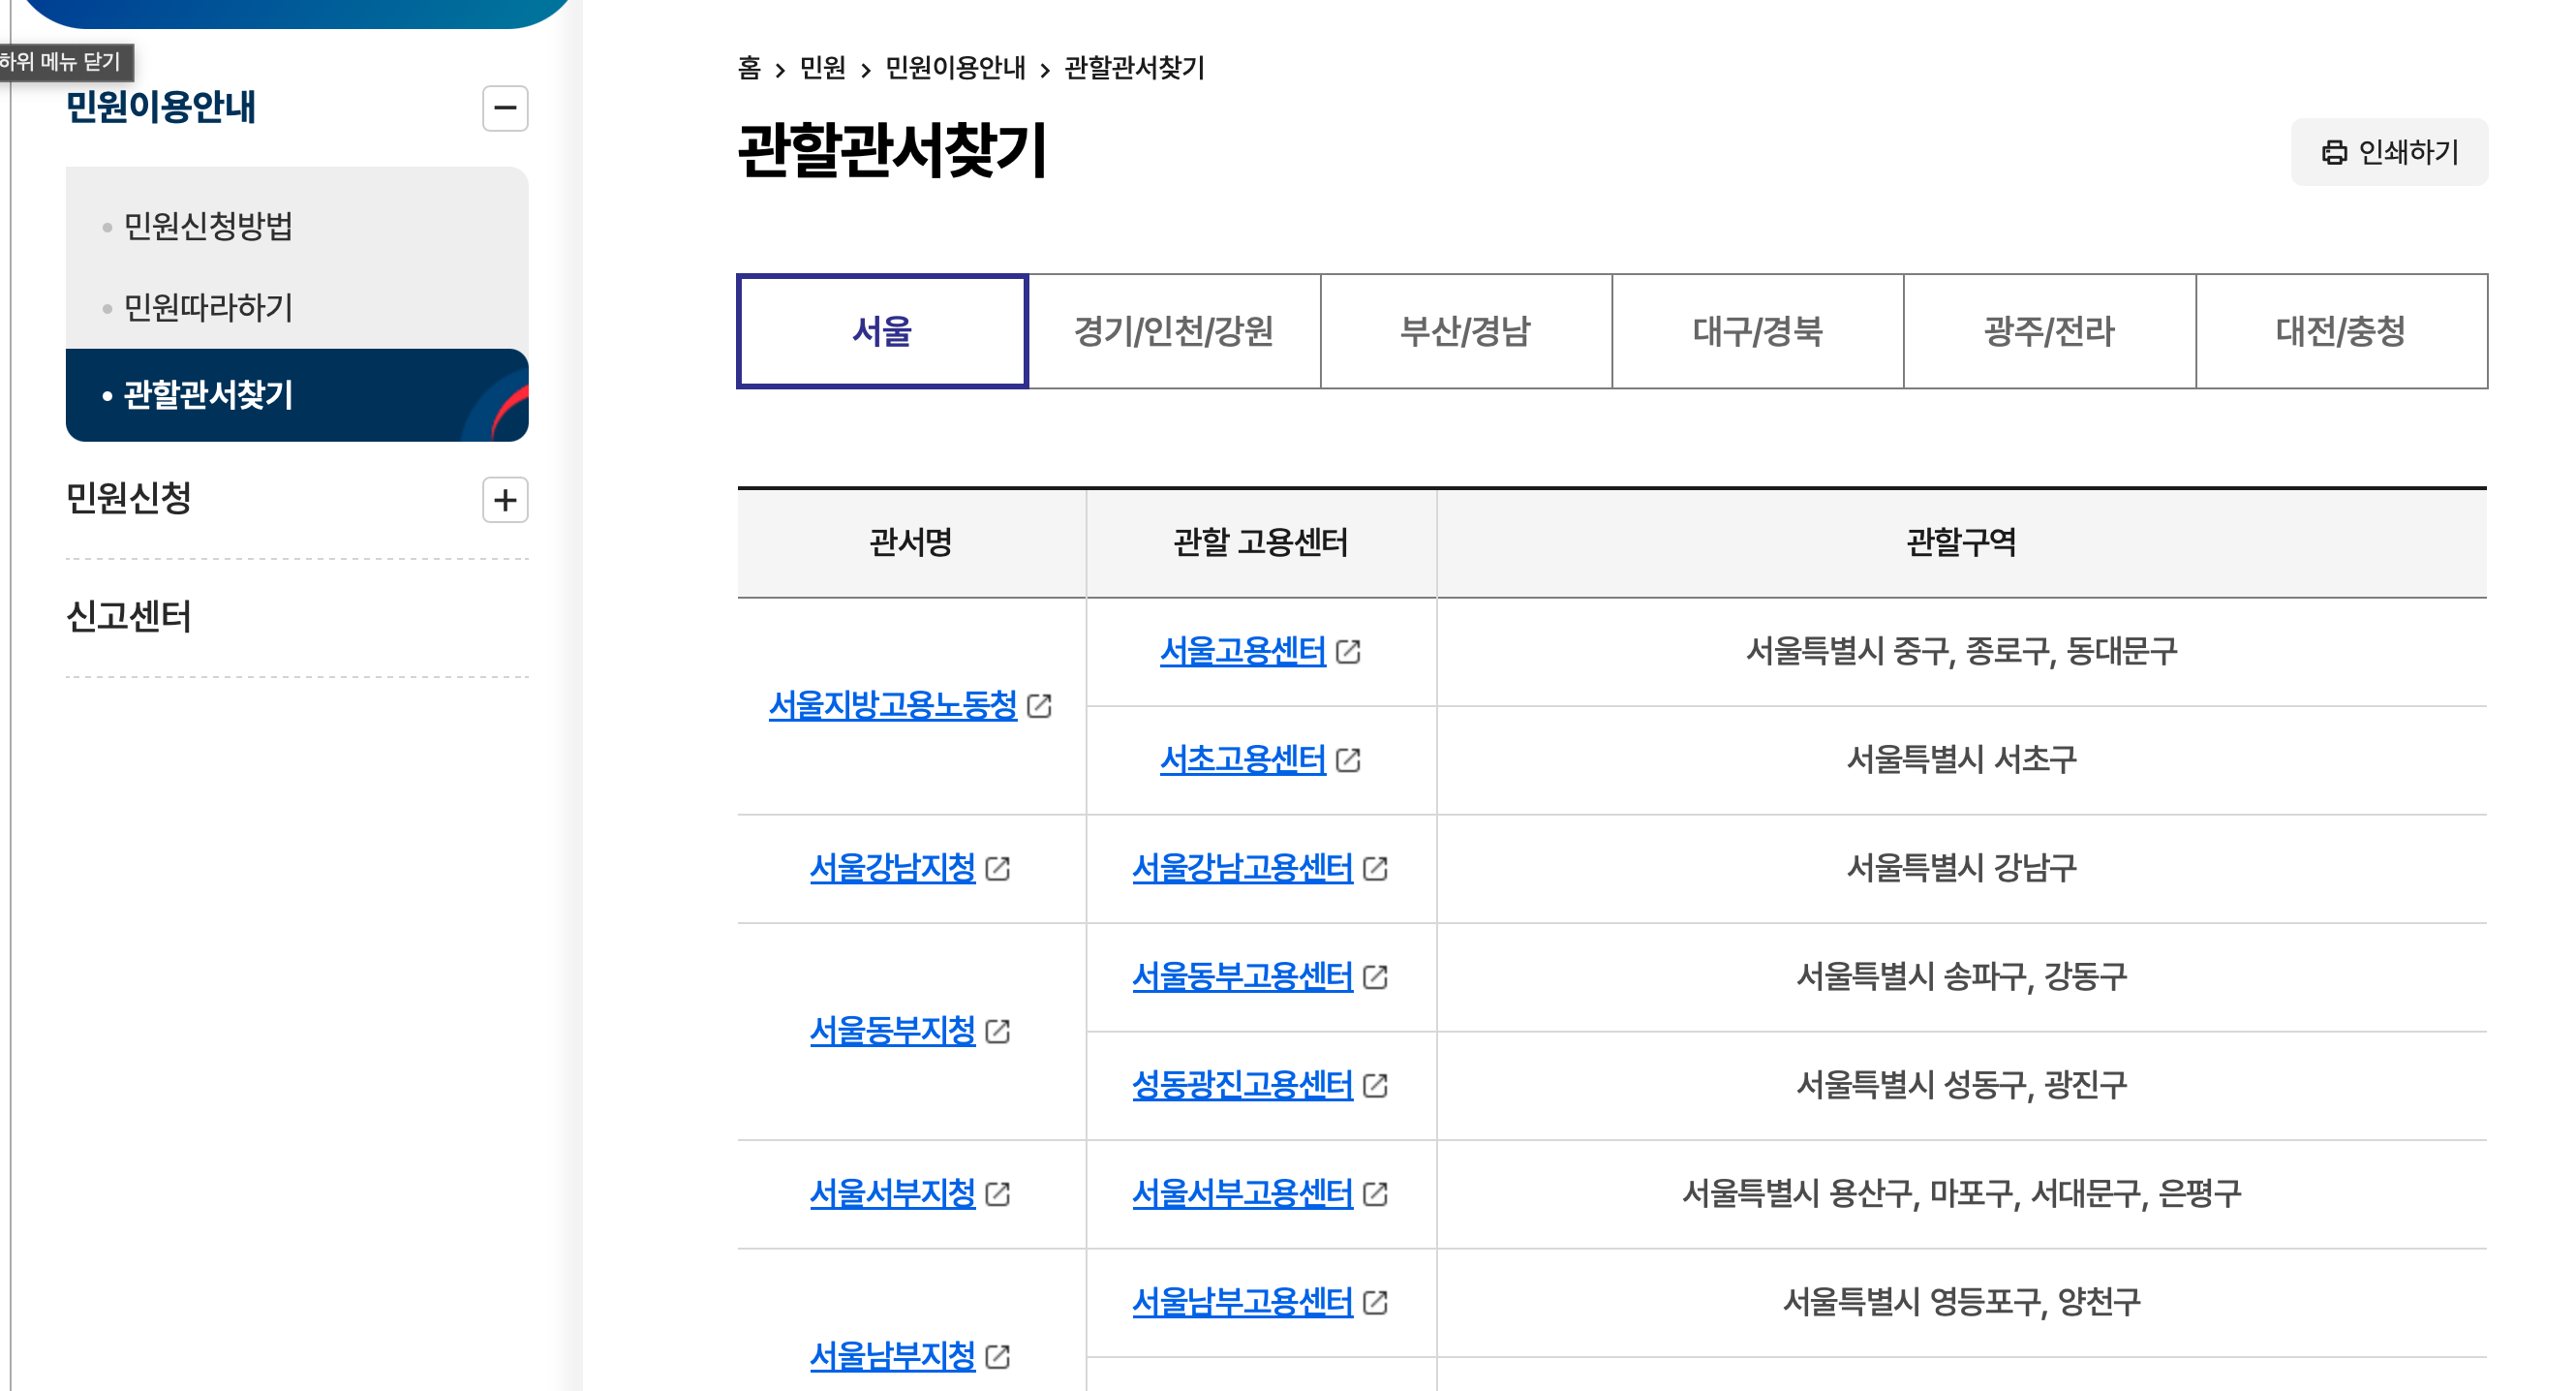Viewport: 2576px width, 1391px height.
Task: Click the printer icon next to 인쇄하기
Action: click(x=2333, y=152)
